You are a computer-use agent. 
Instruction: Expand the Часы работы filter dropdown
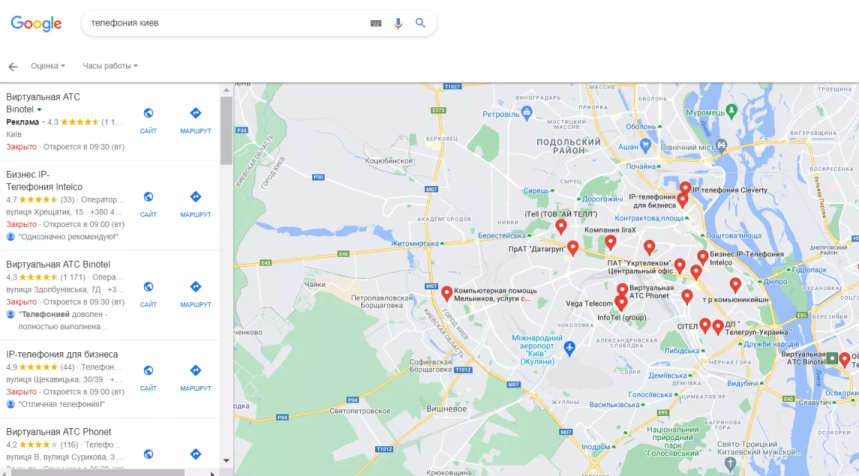click(110, 66)
